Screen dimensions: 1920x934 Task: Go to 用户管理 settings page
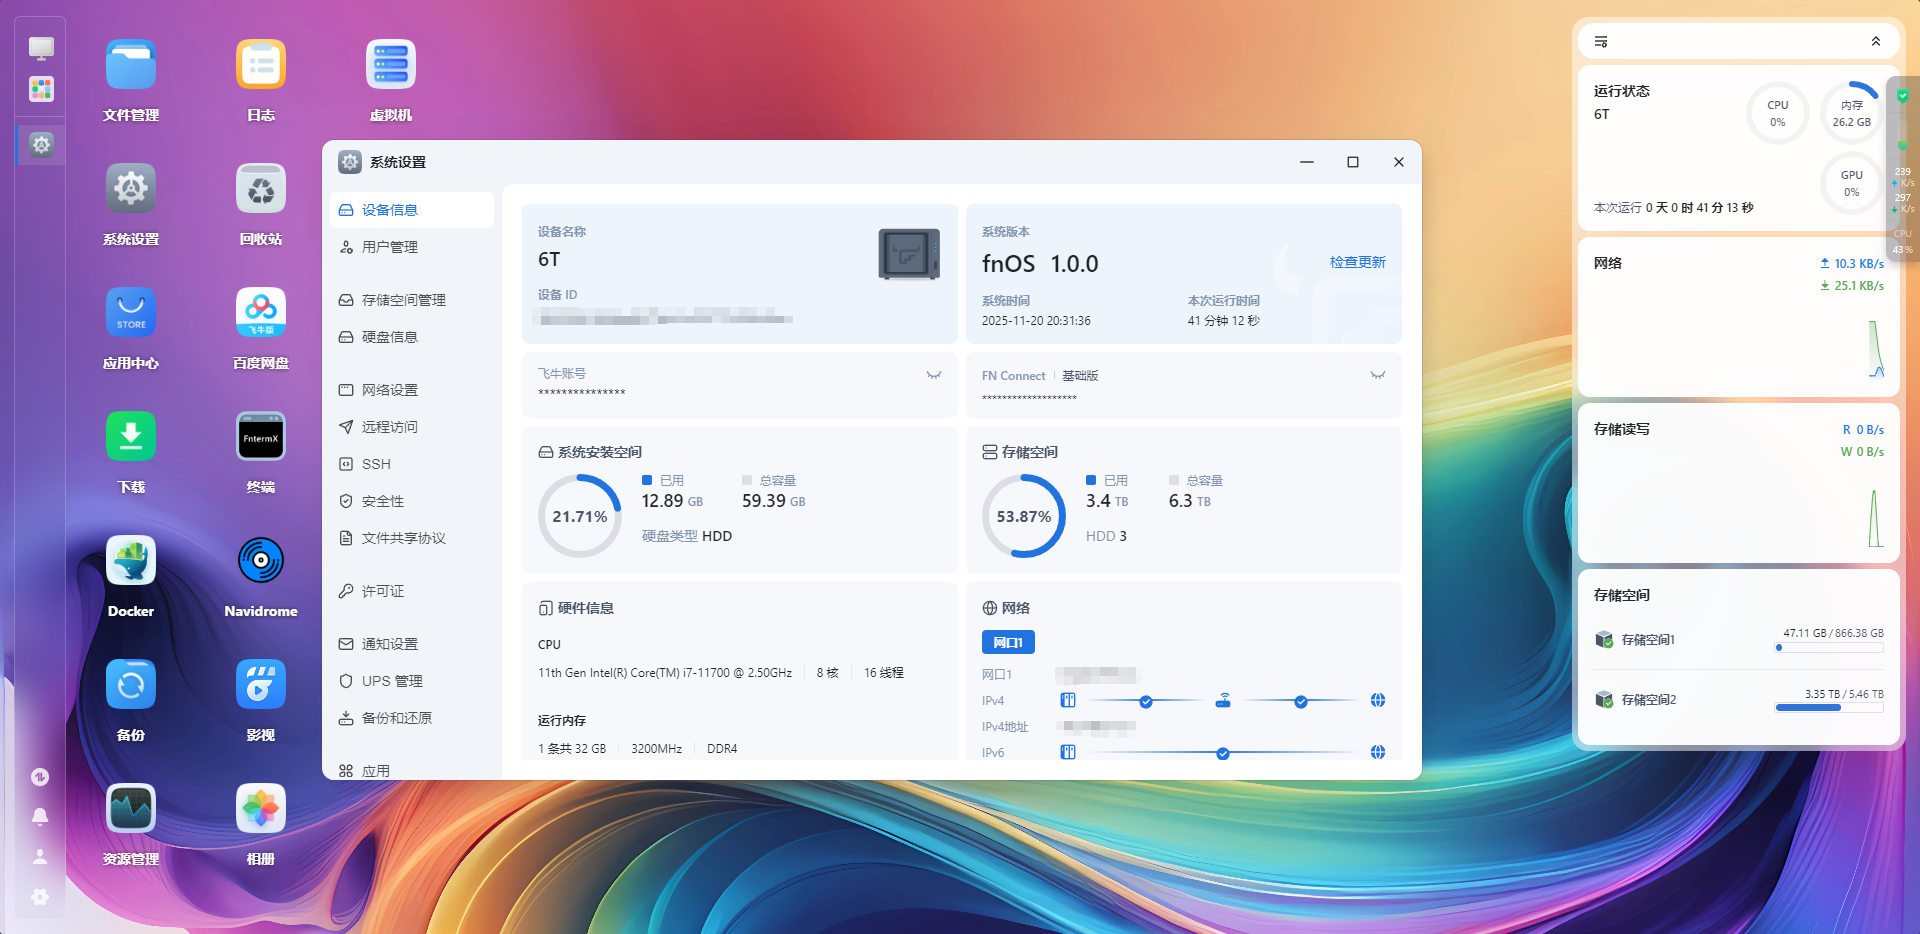412,247
